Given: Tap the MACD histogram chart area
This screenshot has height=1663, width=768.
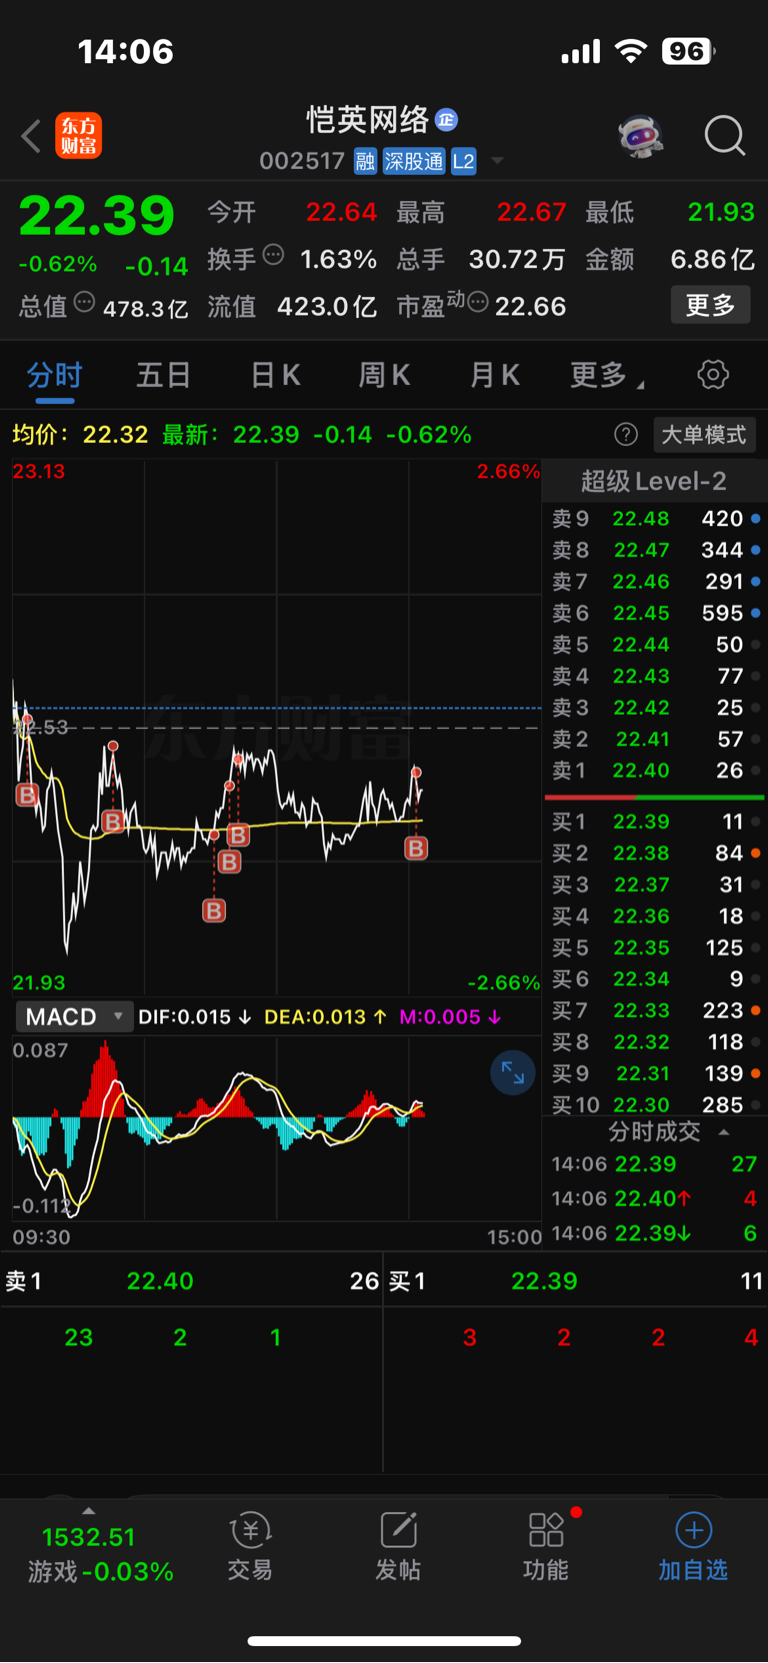Looking at the screenshot, I should click(275, 1128).
